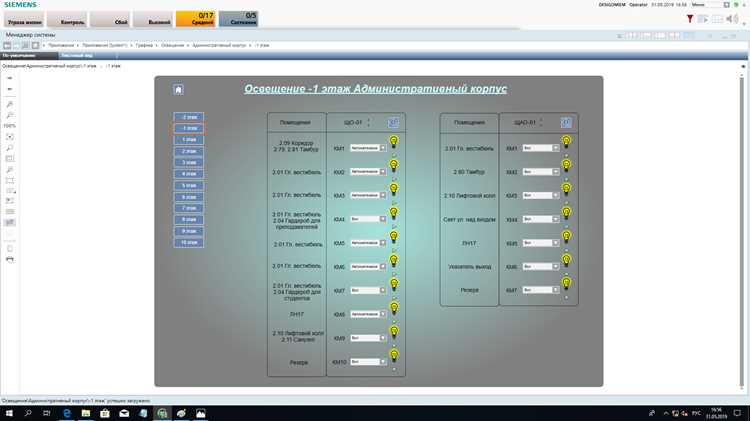
Task: Click the ЩАО-01 stepper arrows in the right header
Action: pos(541,122)
